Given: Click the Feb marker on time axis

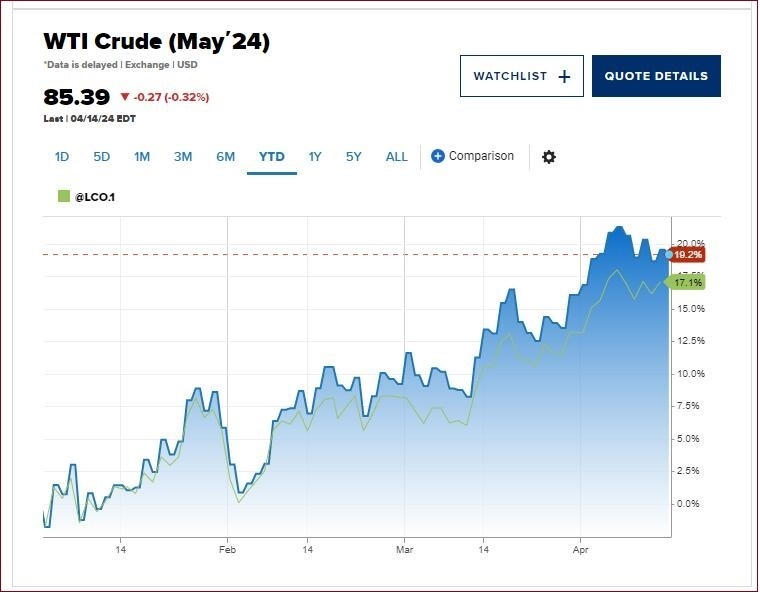Looking at the screenshot, I should pyautogui.click(x=227, y=549).
